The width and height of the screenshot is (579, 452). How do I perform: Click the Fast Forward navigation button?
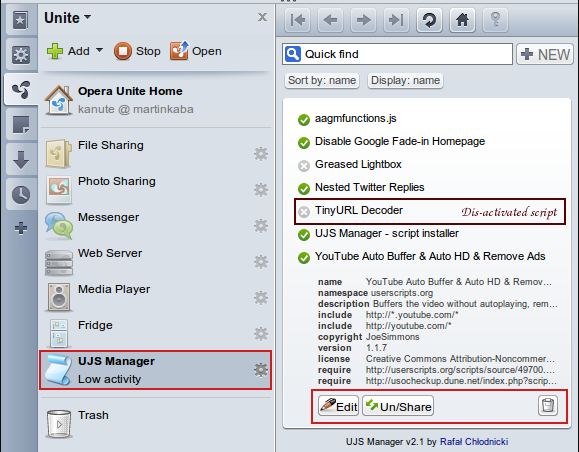pos(396,20)
